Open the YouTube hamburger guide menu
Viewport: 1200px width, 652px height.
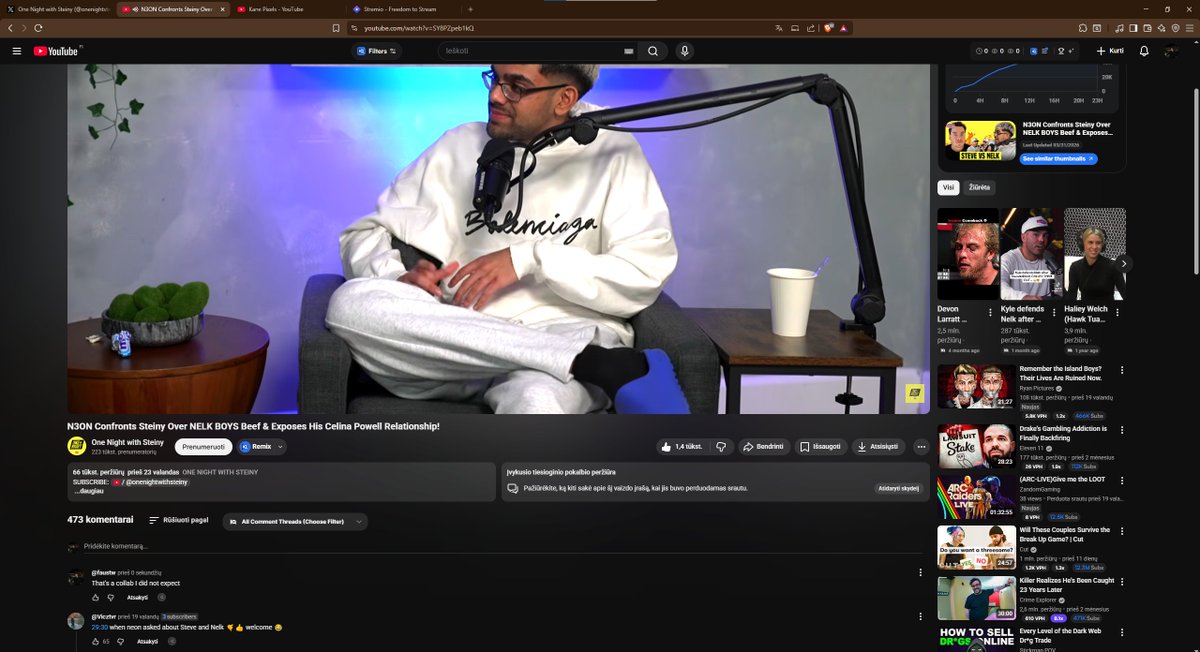pos(16,51)
